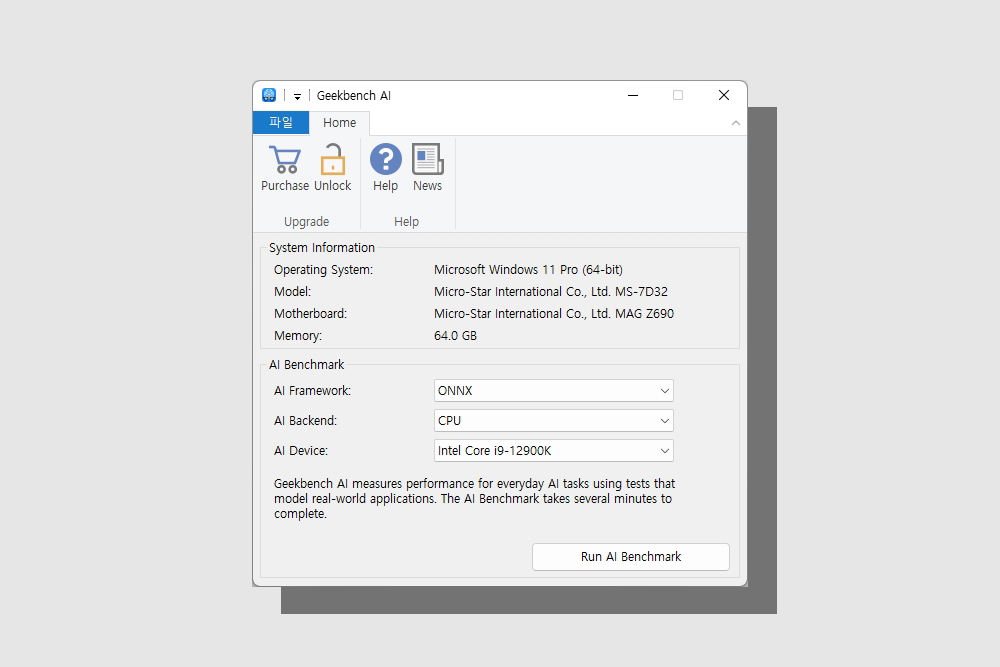The width and height of the screenshot is (1000, 667).
Task: Click the Memory value 64.0 GB
Action: (x=455, y=336)
